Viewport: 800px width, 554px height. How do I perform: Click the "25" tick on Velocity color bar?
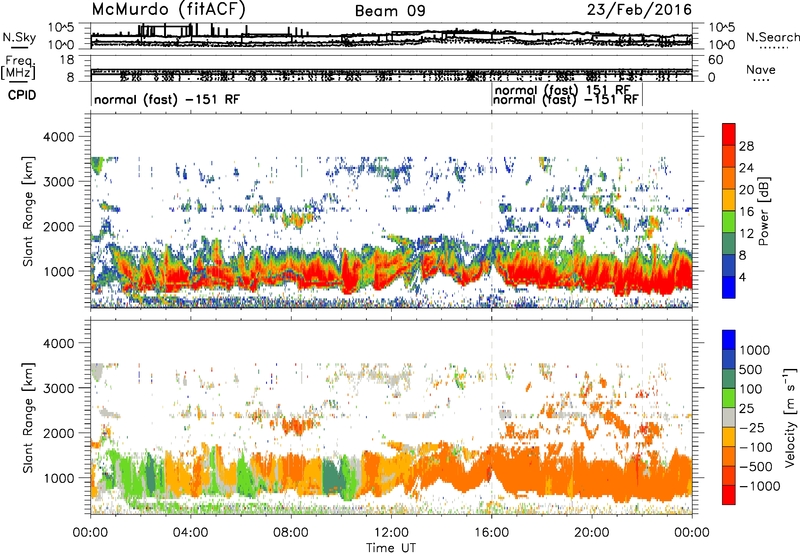tap(747, 409)
